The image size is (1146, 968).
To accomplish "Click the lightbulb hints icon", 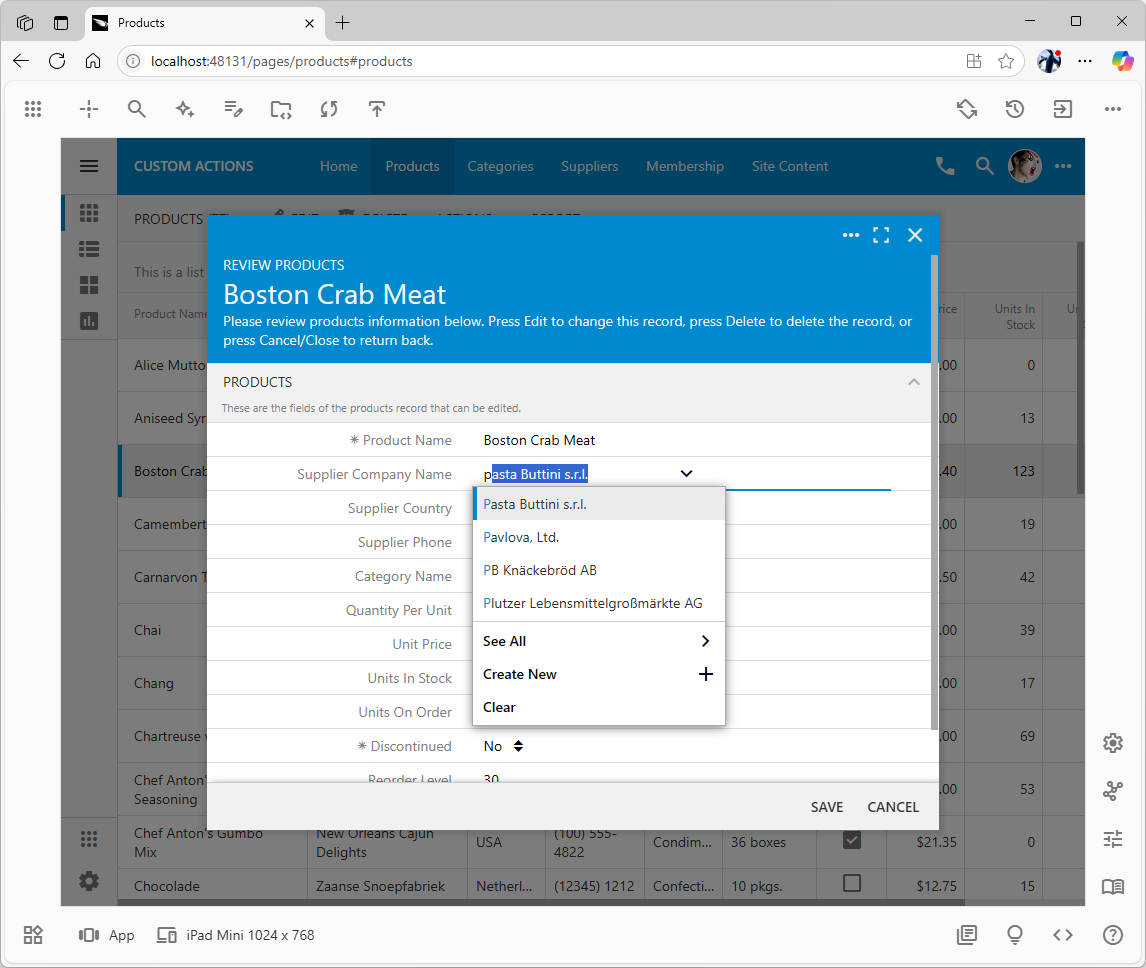I will (x=1014, y=934).
